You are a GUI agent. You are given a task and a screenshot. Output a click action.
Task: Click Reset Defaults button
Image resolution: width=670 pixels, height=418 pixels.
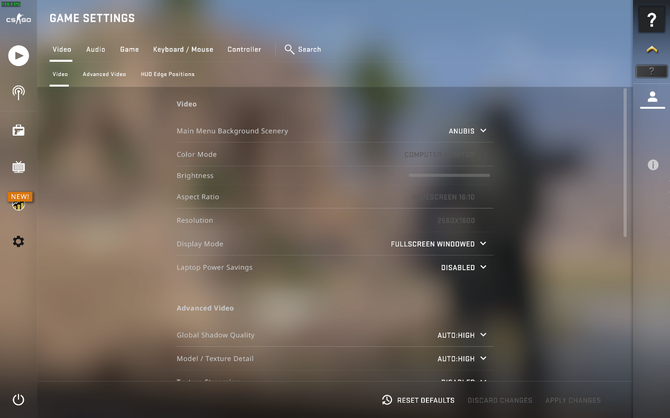418,400
